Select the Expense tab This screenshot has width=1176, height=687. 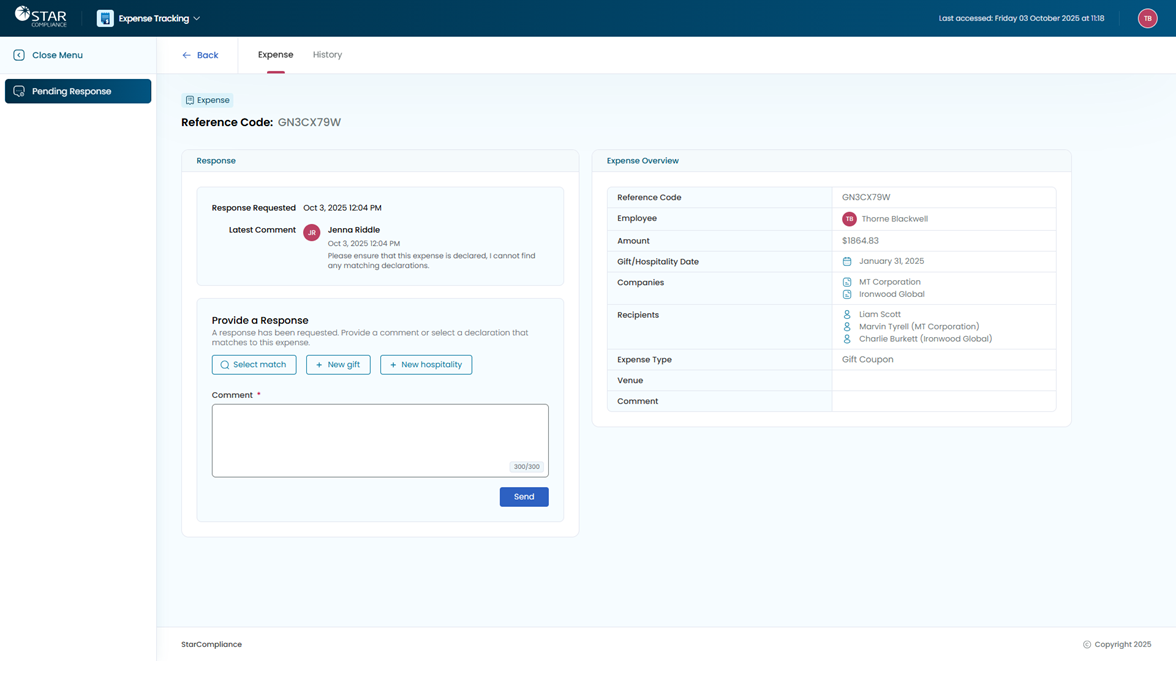[275, 55]
